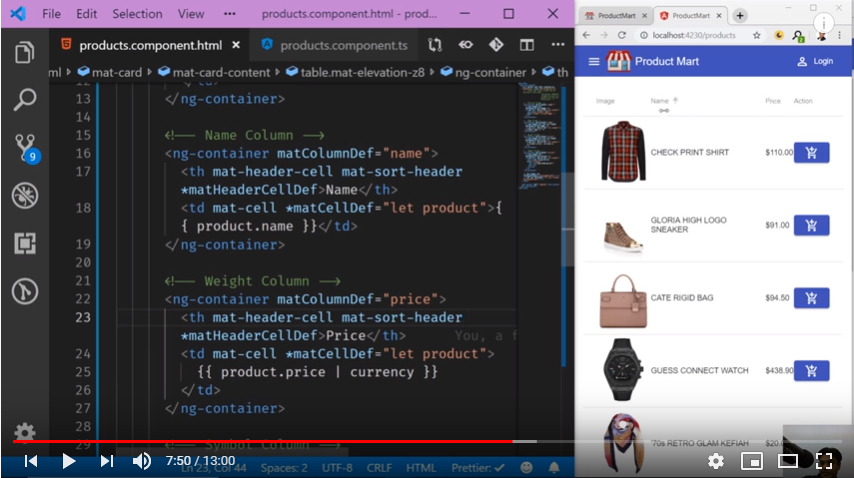
Task: Click the code minimap in the editor
Action: point(542,136)
